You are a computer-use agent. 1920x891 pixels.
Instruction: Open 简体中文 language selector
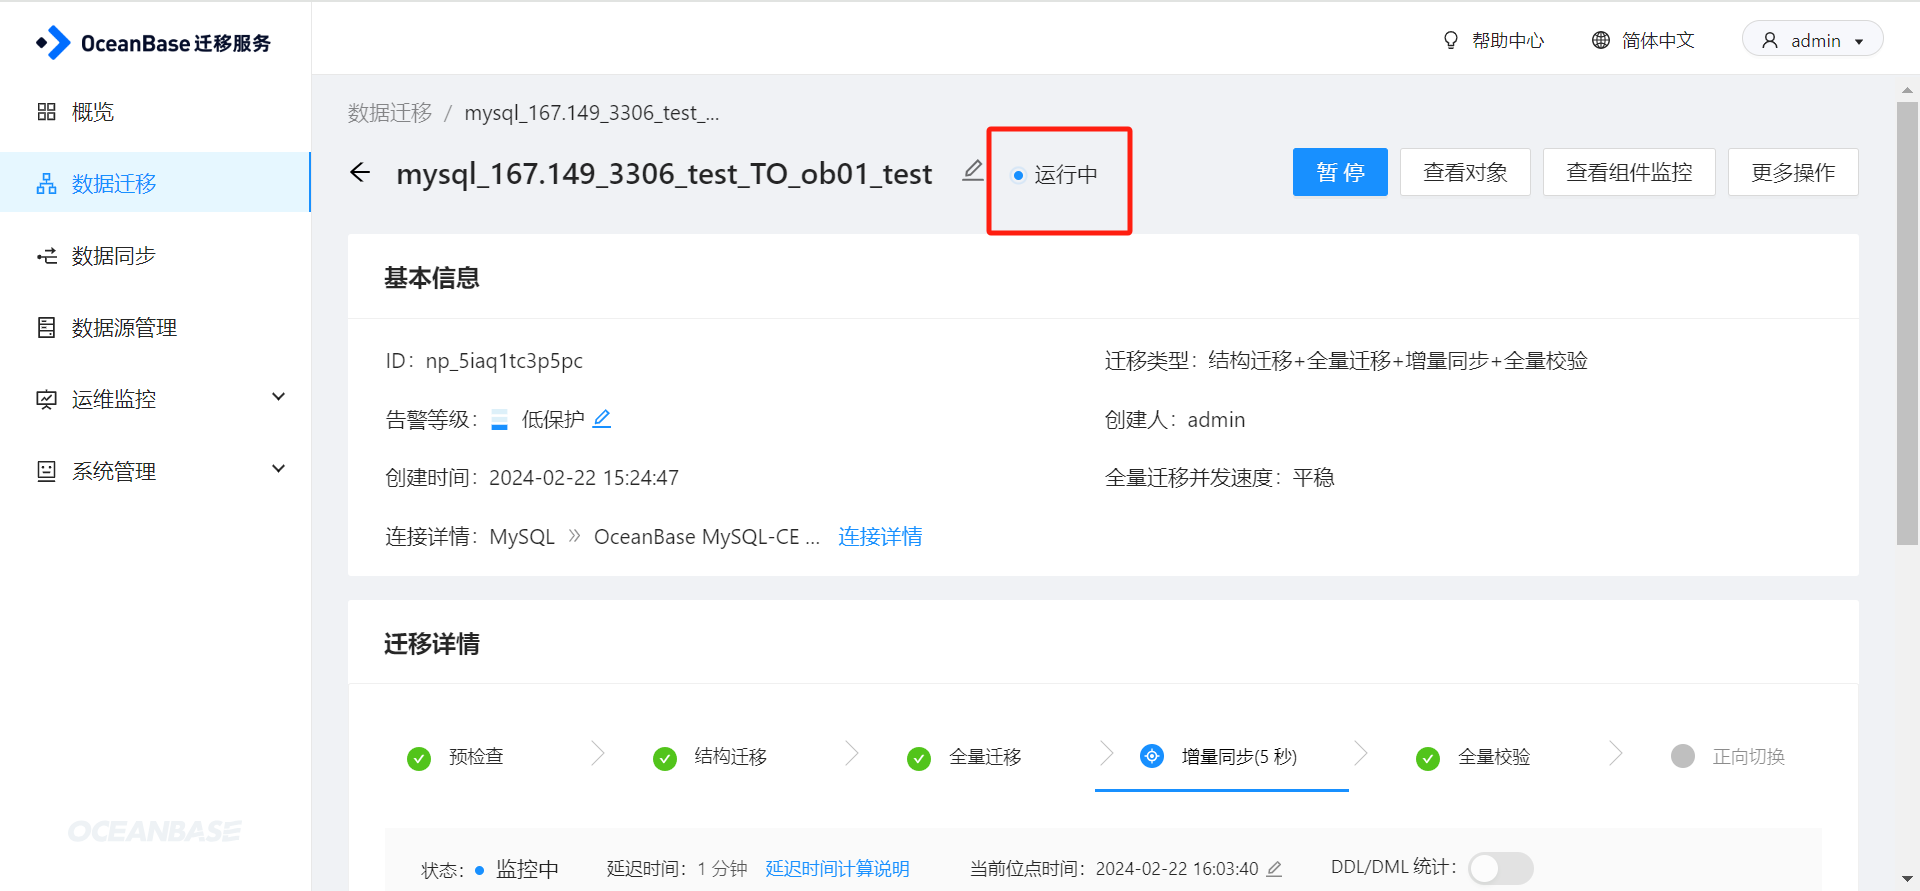(1643, 40)
